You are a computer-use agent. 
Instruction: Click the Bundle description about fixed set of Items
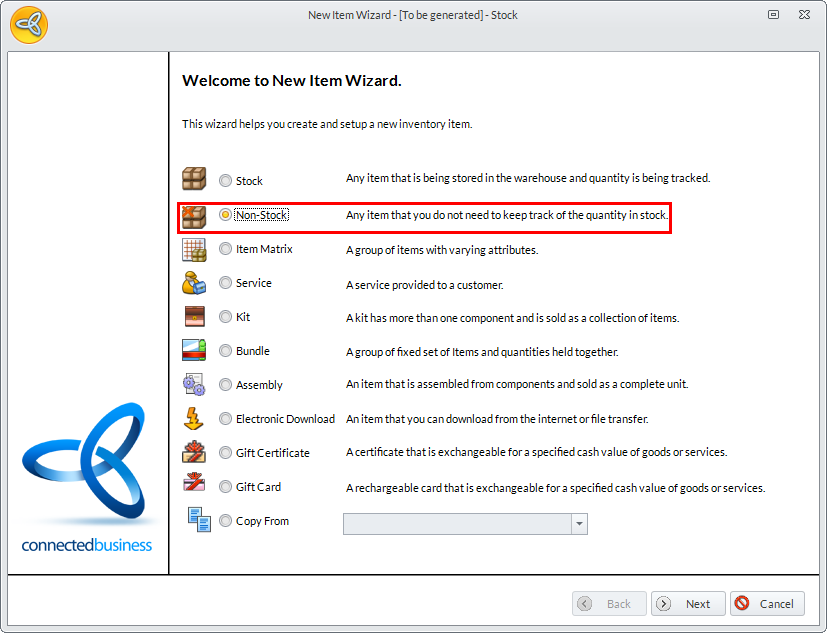[x=482, y=352]
